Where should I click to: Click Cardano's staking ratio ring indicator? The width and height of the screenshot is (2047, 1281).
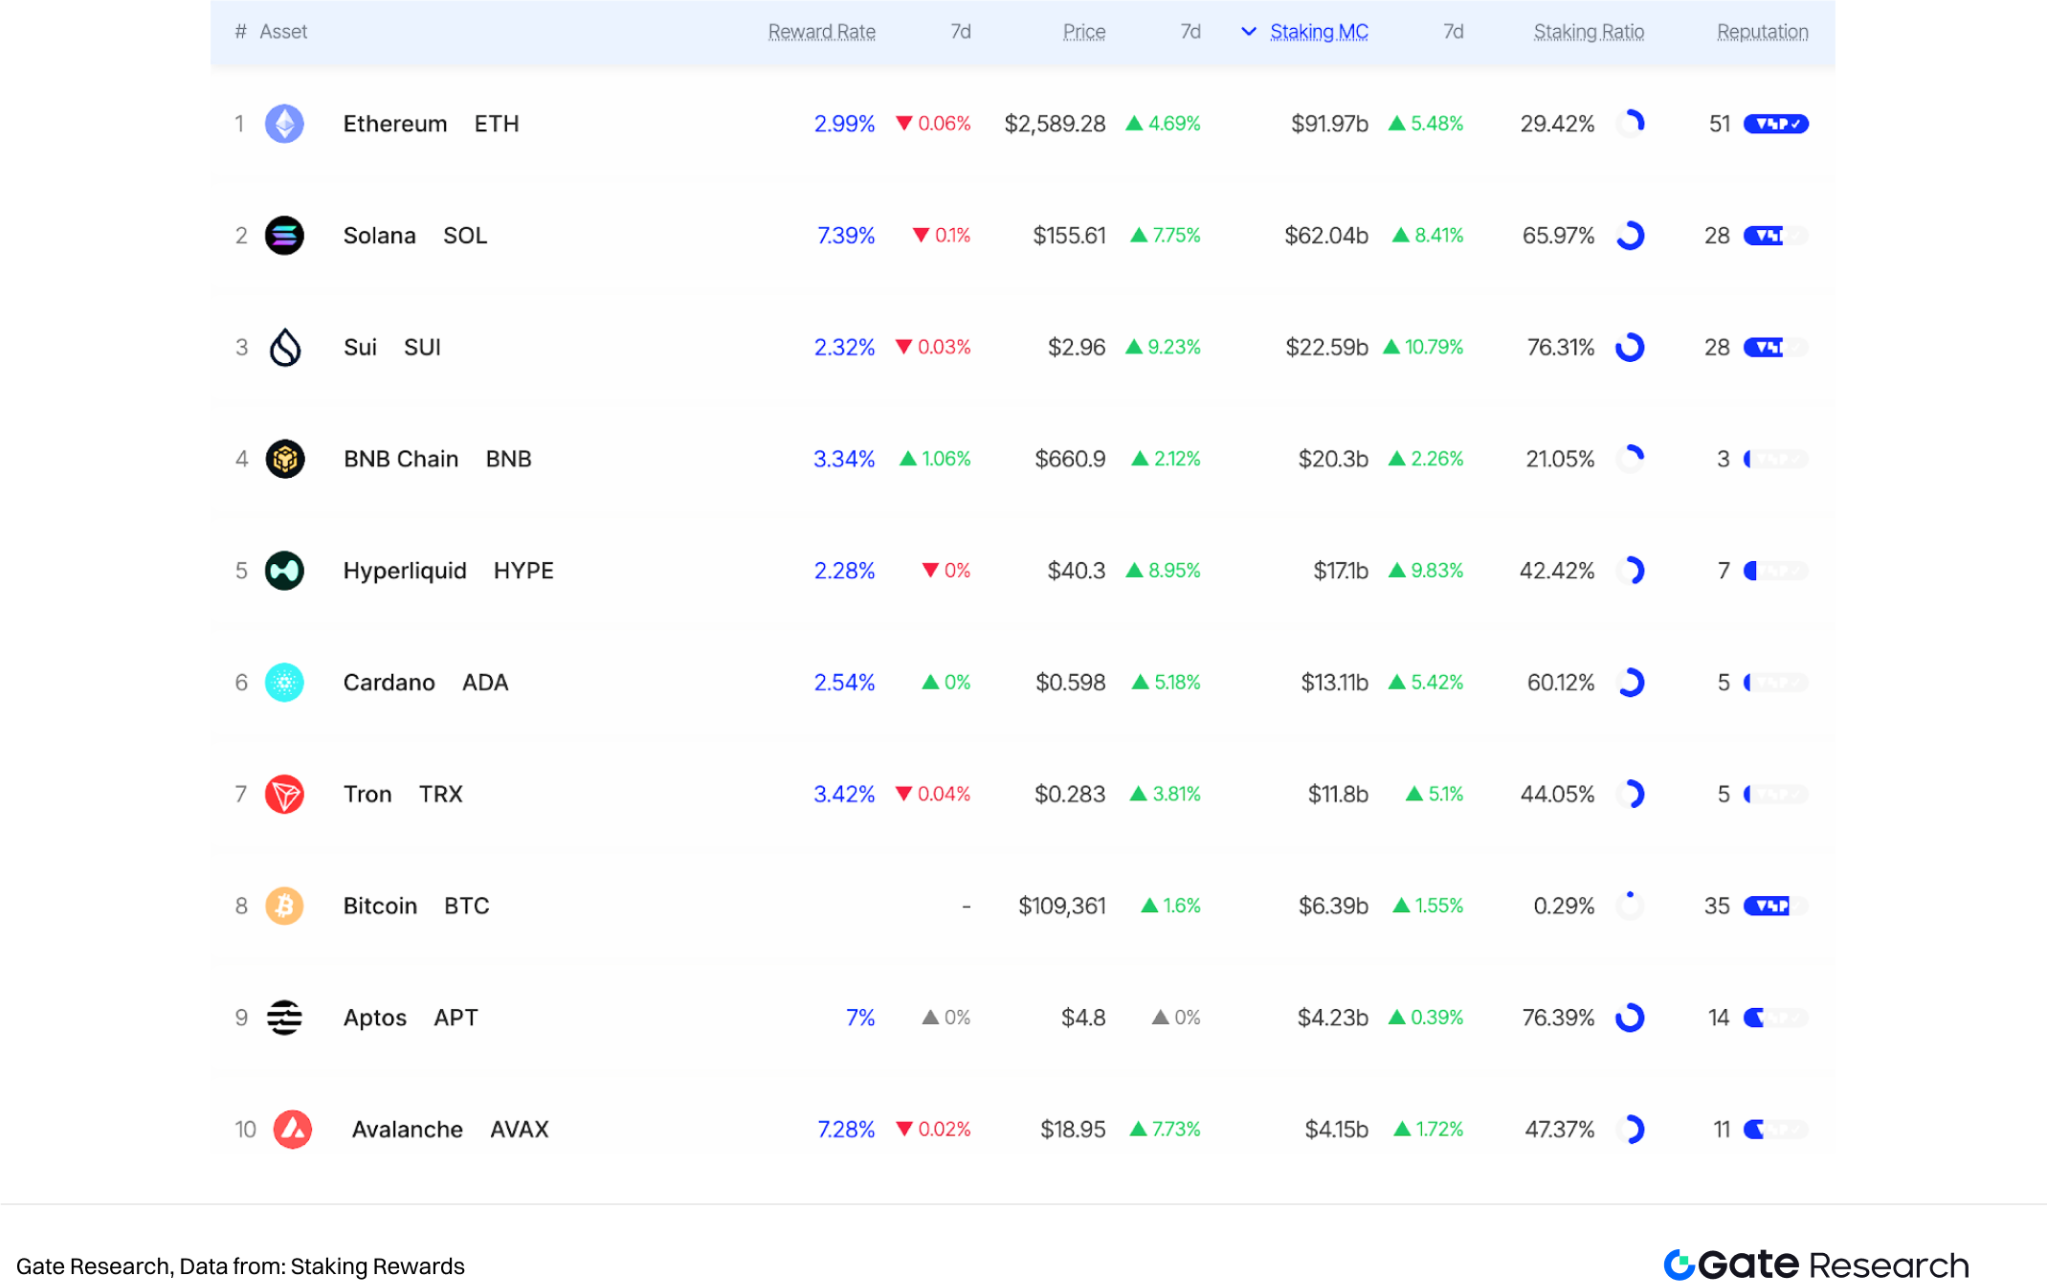click(x=1630, y=683)
